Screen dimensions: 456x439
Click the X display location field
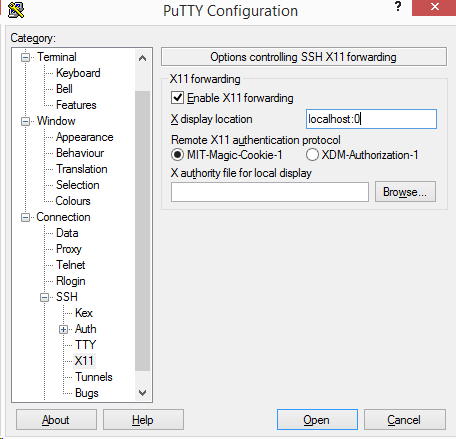(371, 119)
